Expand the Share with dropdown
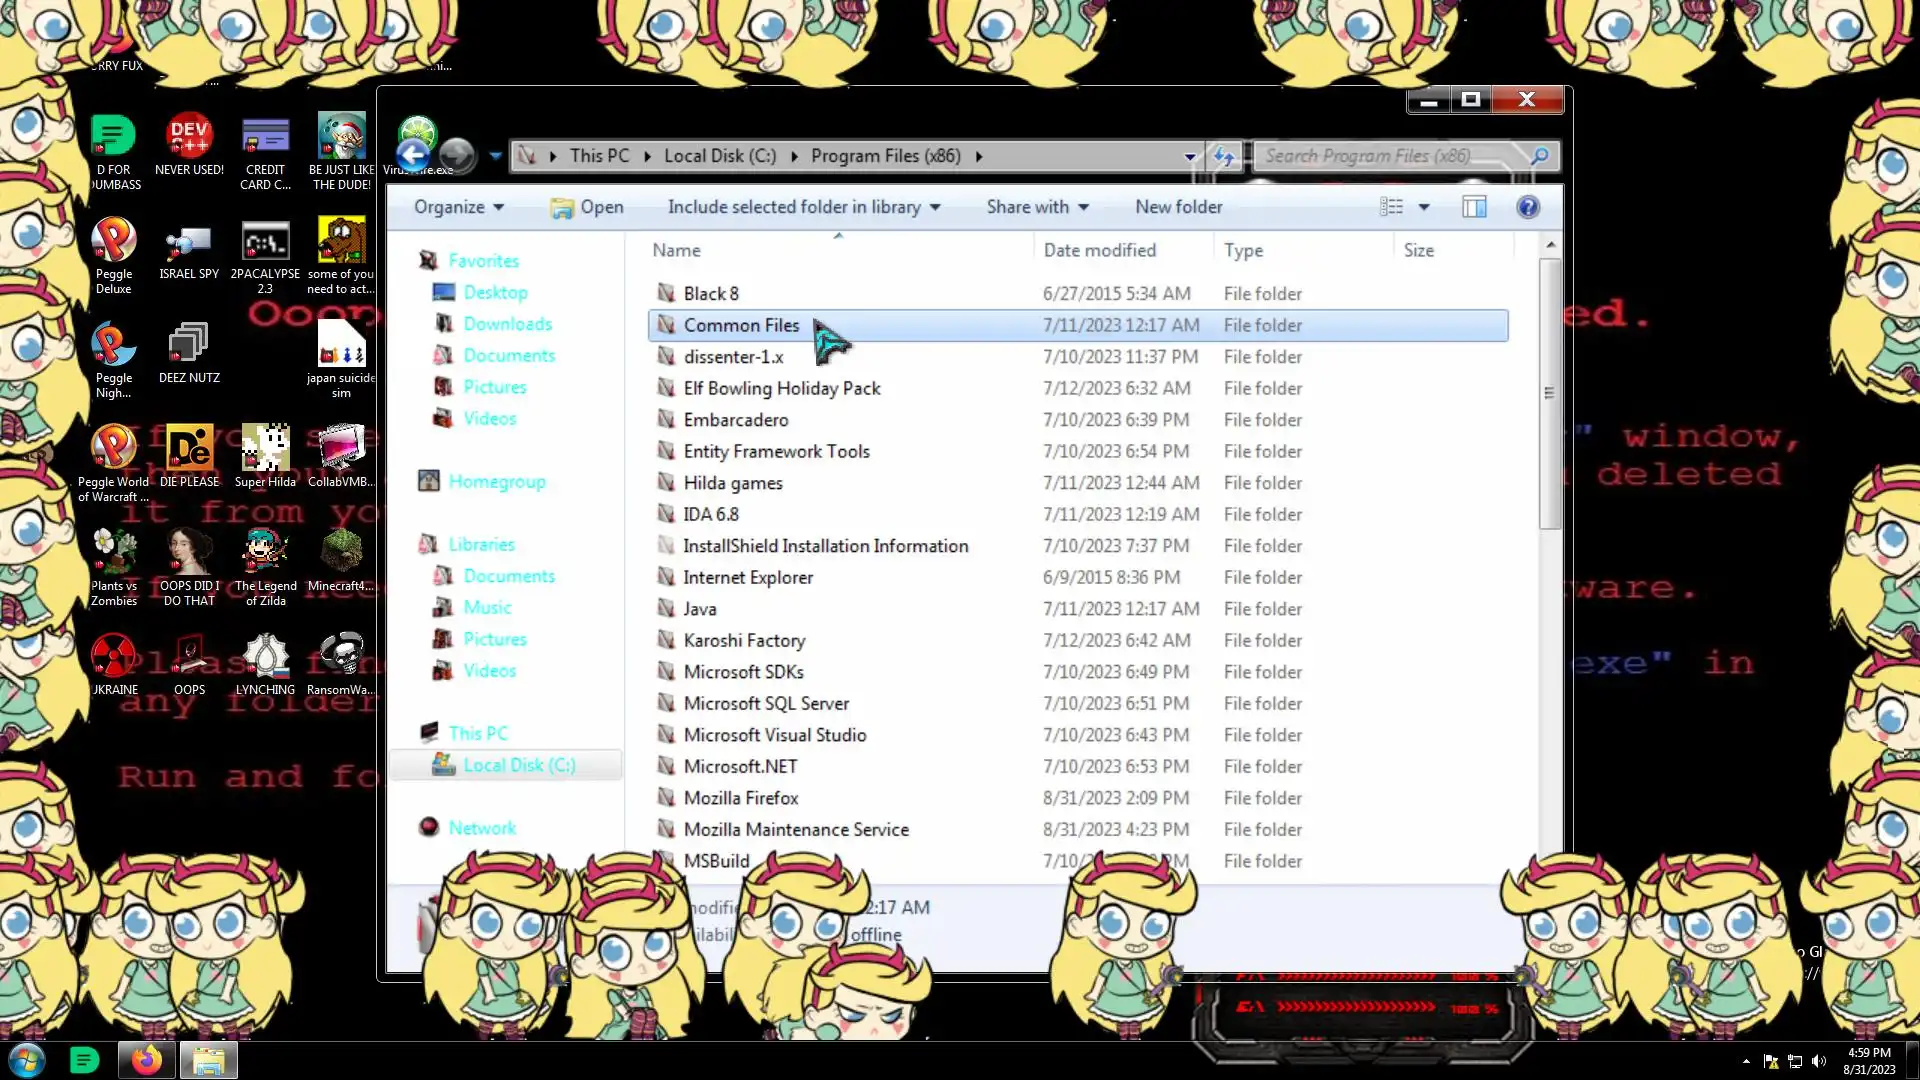 (x=1037, y=207)
